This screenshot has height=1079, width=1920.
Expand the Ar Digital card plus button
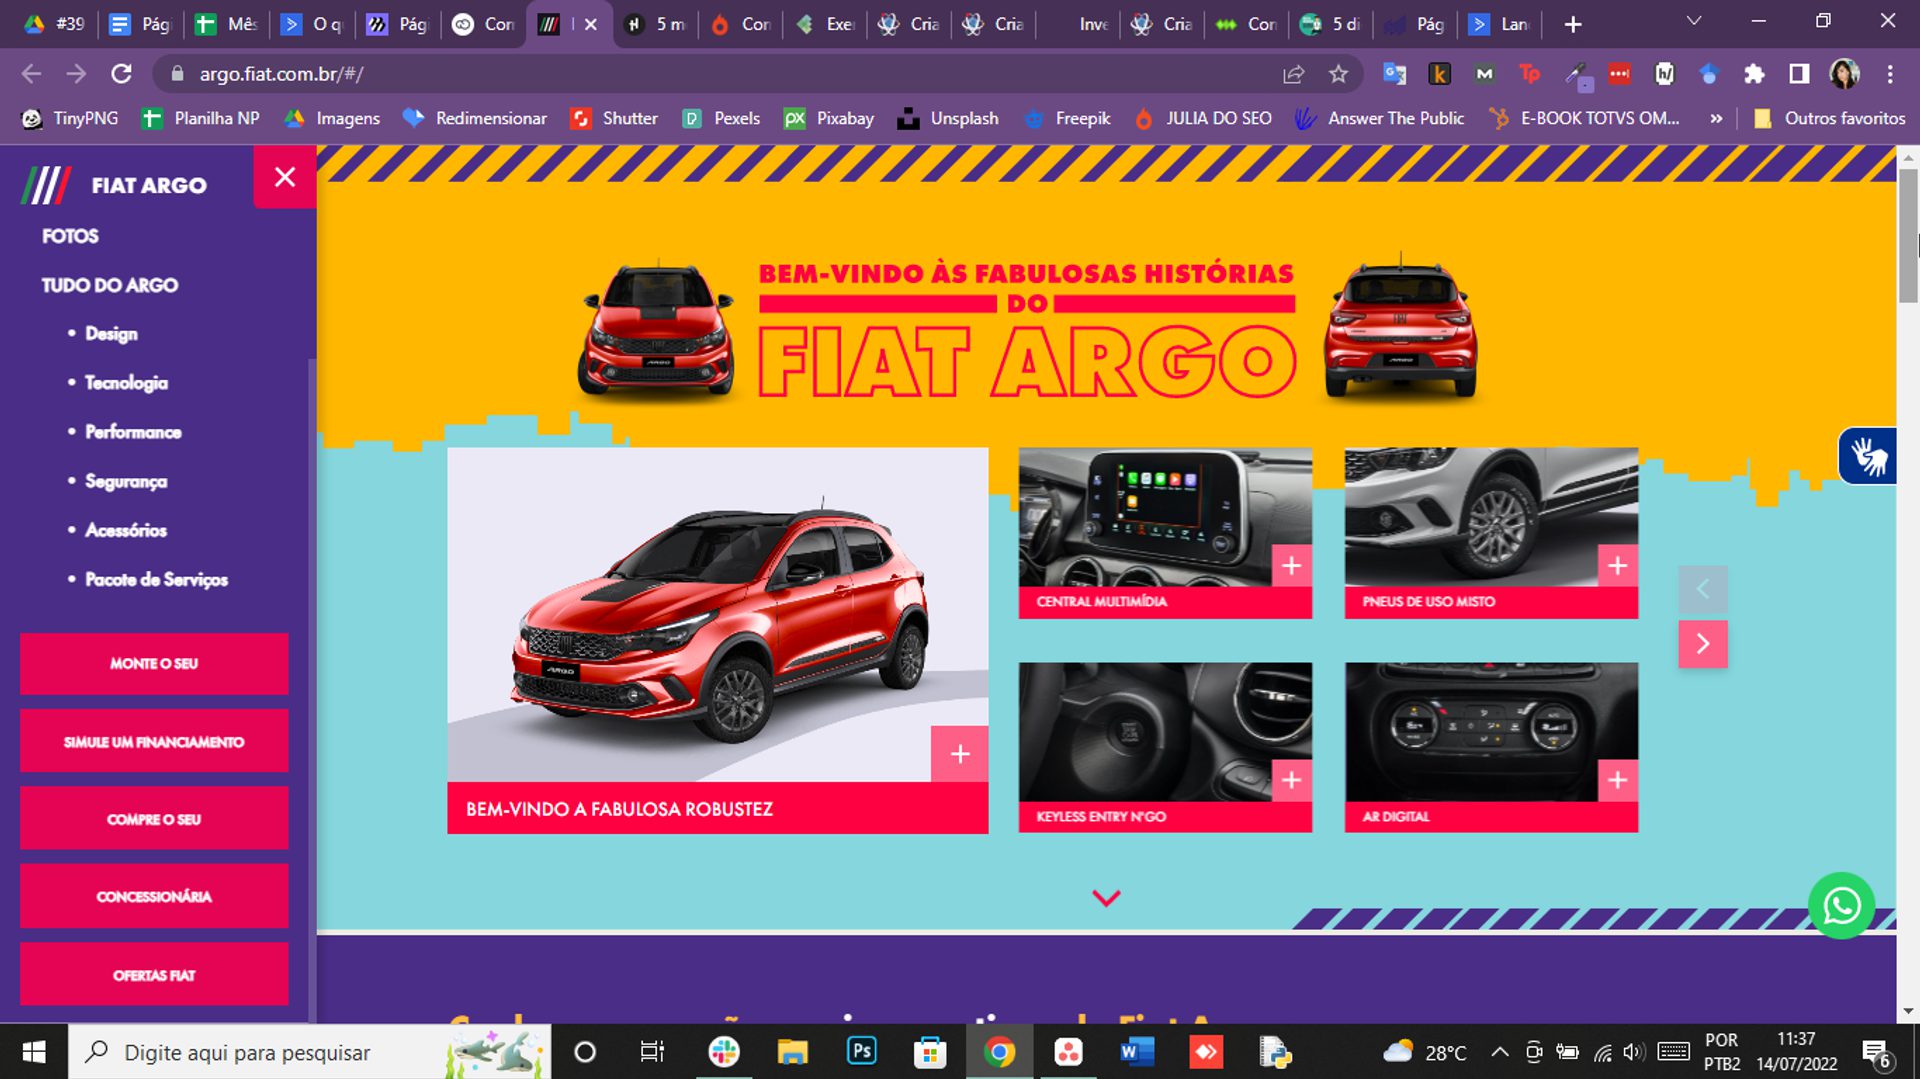tap(1617, 780)
